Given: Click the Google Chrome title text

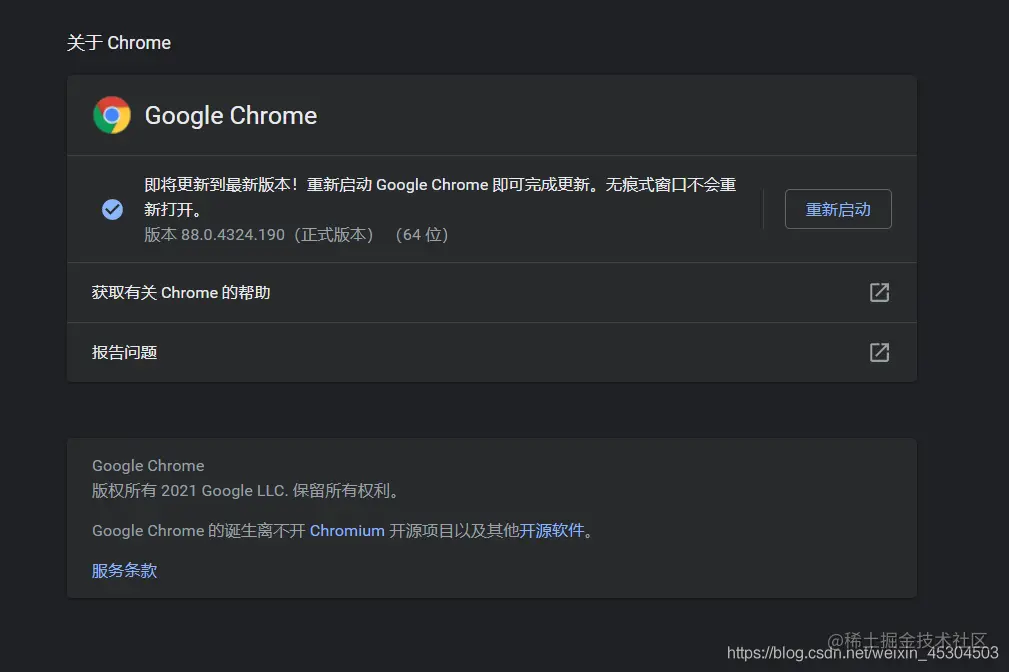Looking at the screenshot, I should (230, 116).
